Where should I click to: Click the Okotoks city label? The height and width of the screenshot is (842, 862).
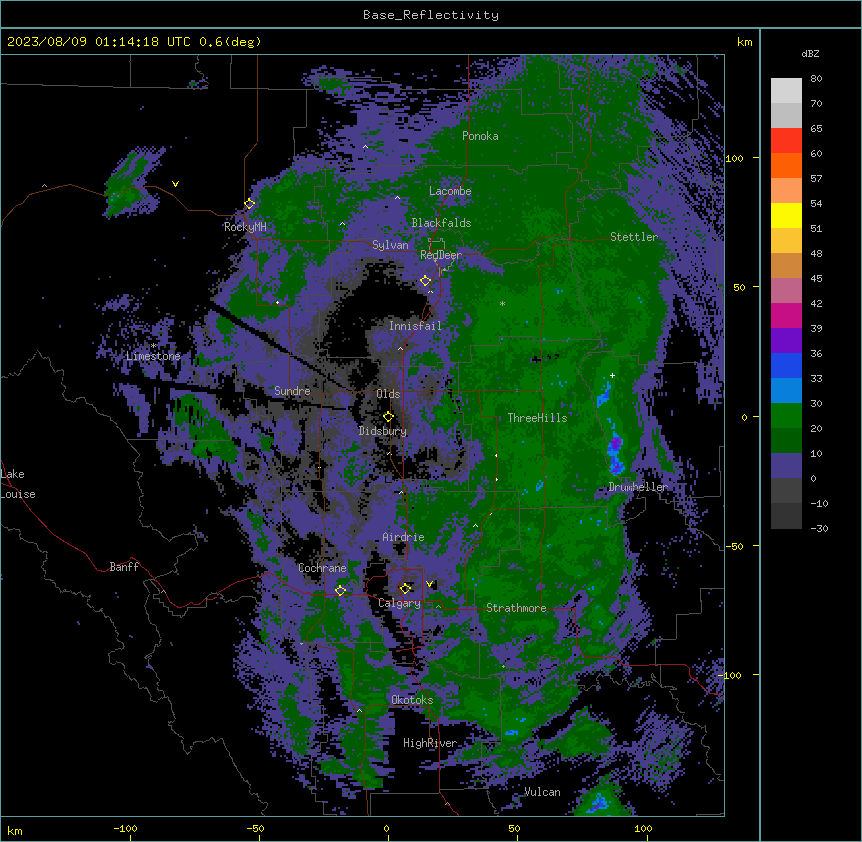click(x=412, y=700)
